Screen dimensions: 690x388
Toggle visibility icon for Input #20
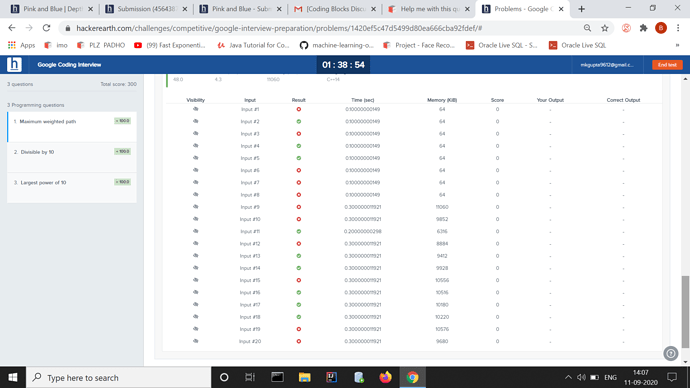pos(195,340)
